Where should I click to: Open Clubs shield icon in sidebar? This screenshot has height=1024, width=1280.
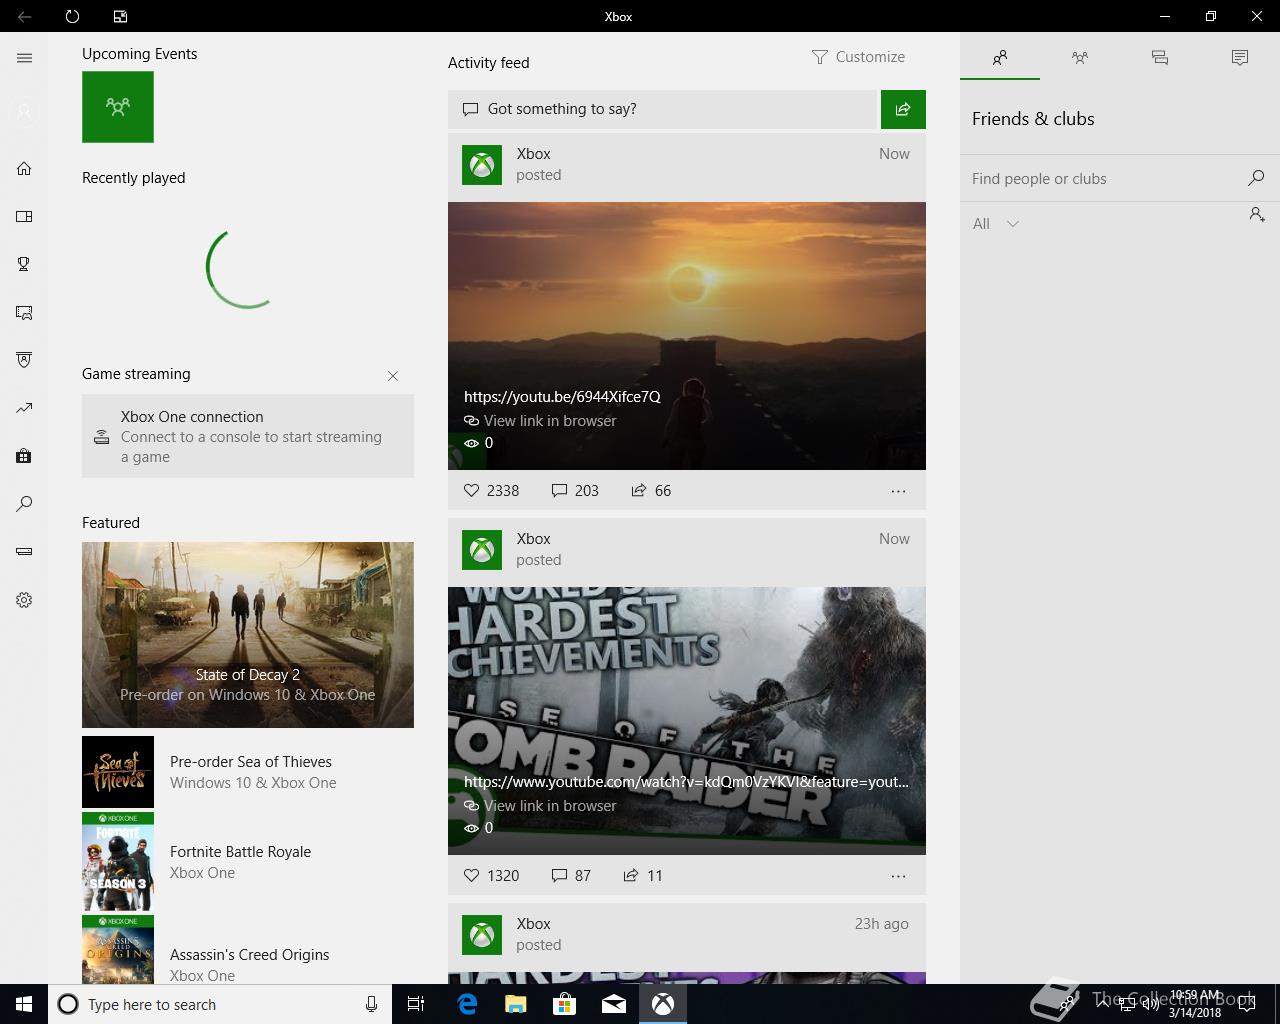pos(24,360)
